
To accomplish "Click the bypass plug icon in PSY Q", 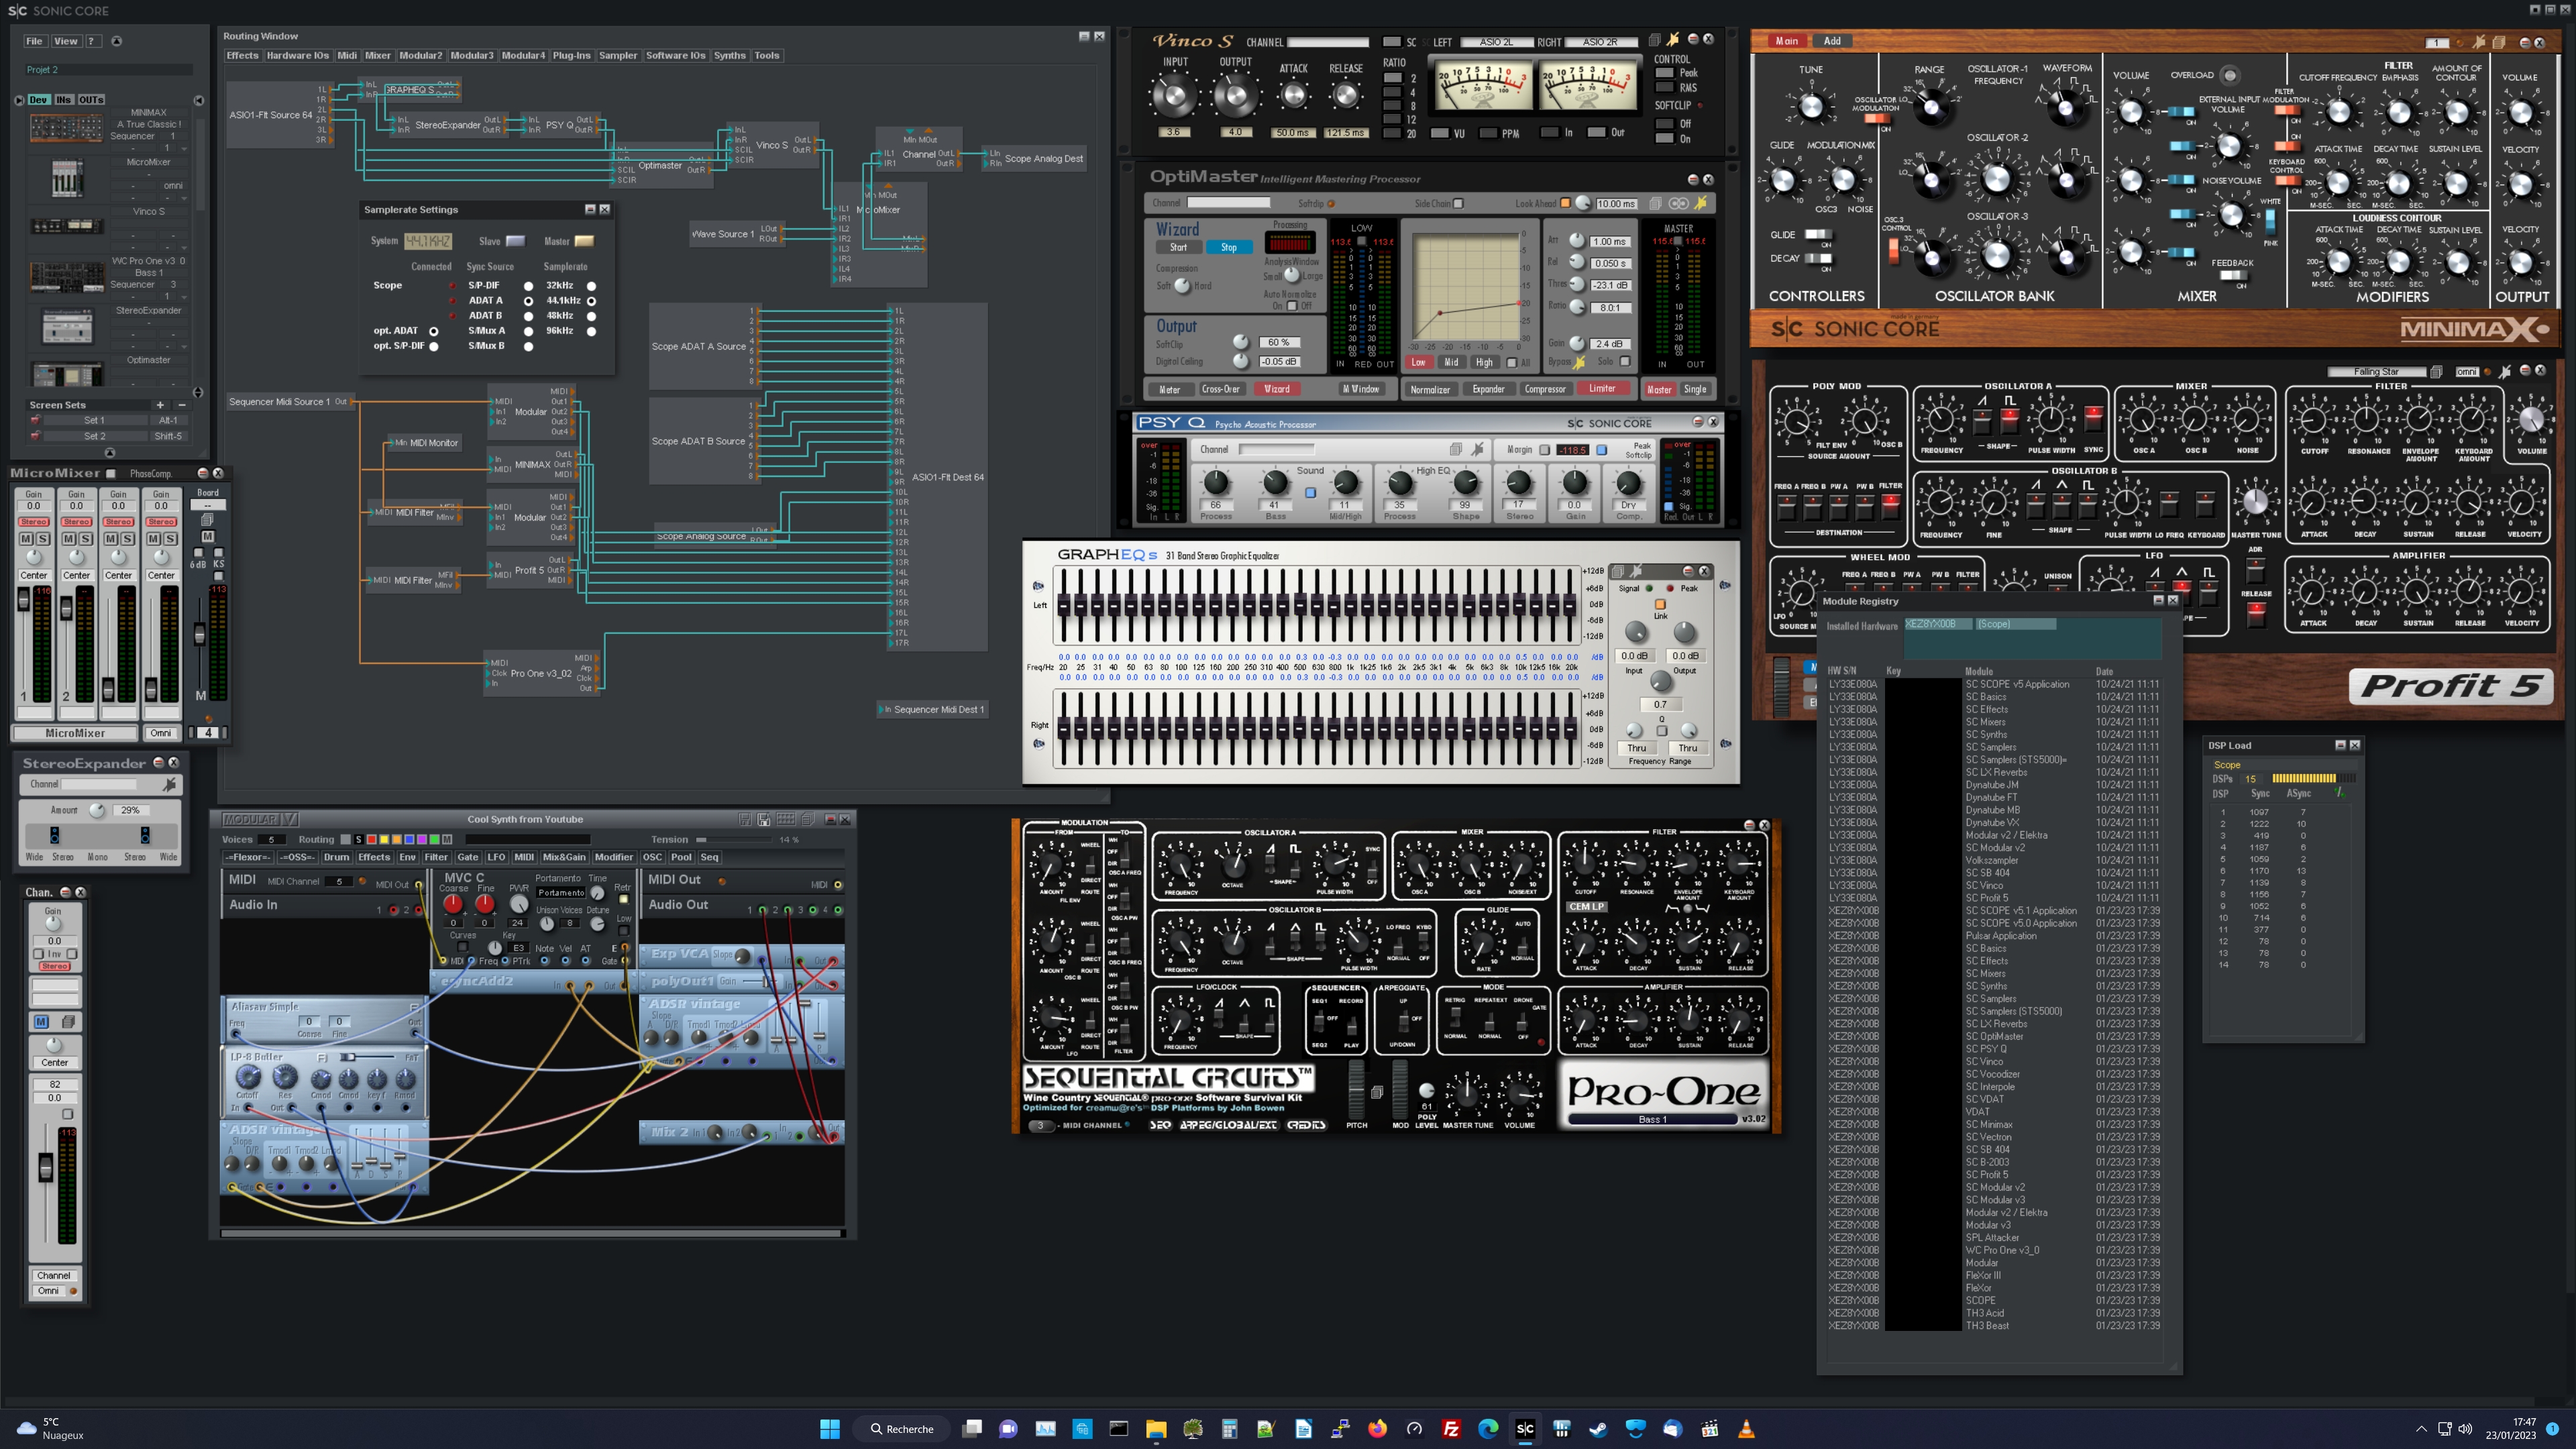I will pyautogui.click(x=1477, y=449).
